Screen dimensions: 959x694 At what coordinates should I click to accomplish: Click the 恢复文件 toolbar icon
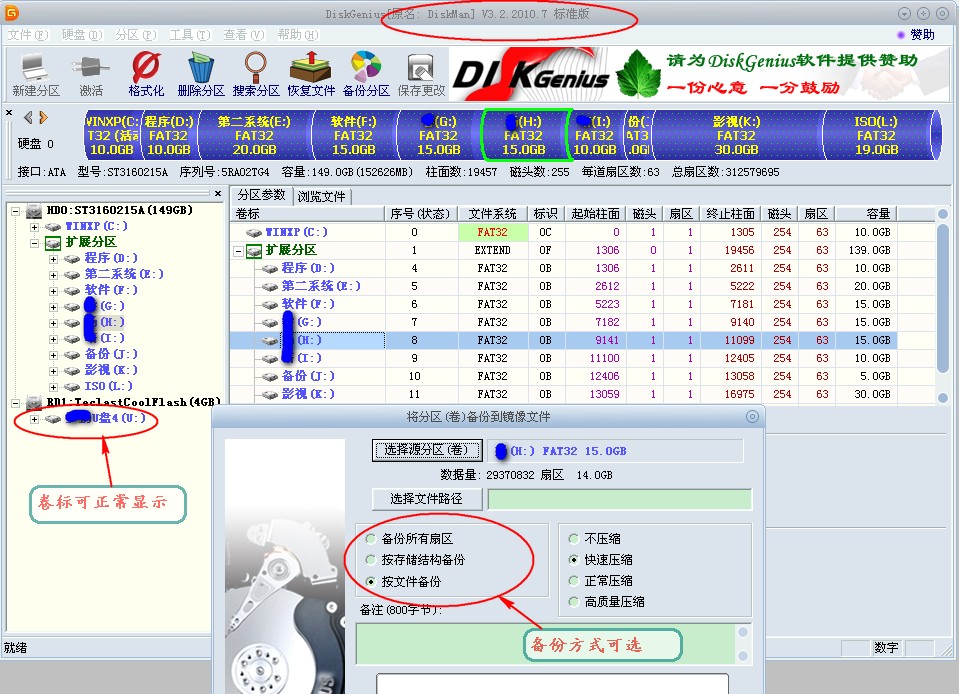coord(311,75)
